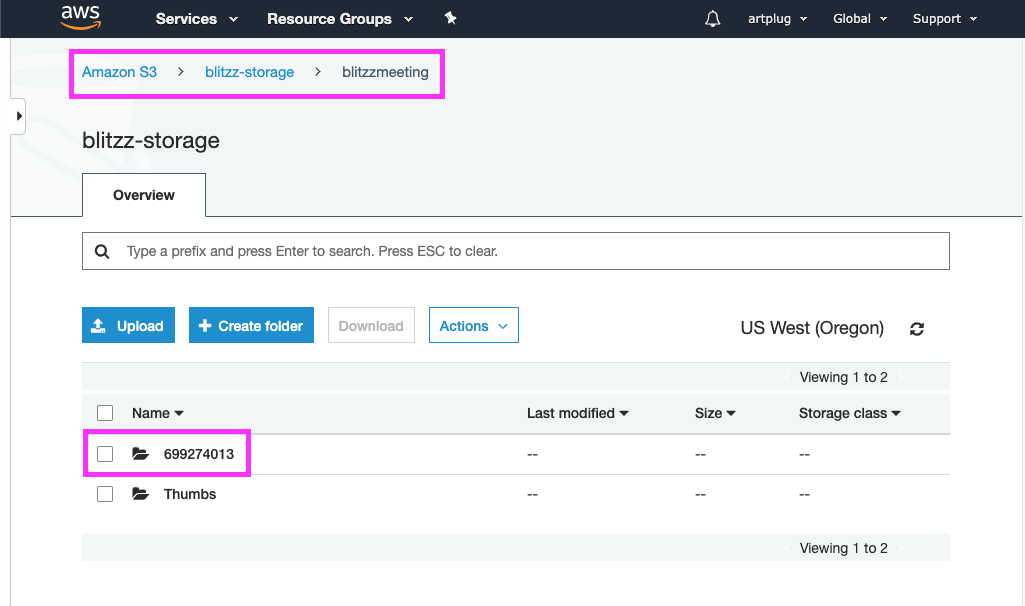Click the blitzz-storage page heading
Screen dimensions: 1025x606
(151, 141)
